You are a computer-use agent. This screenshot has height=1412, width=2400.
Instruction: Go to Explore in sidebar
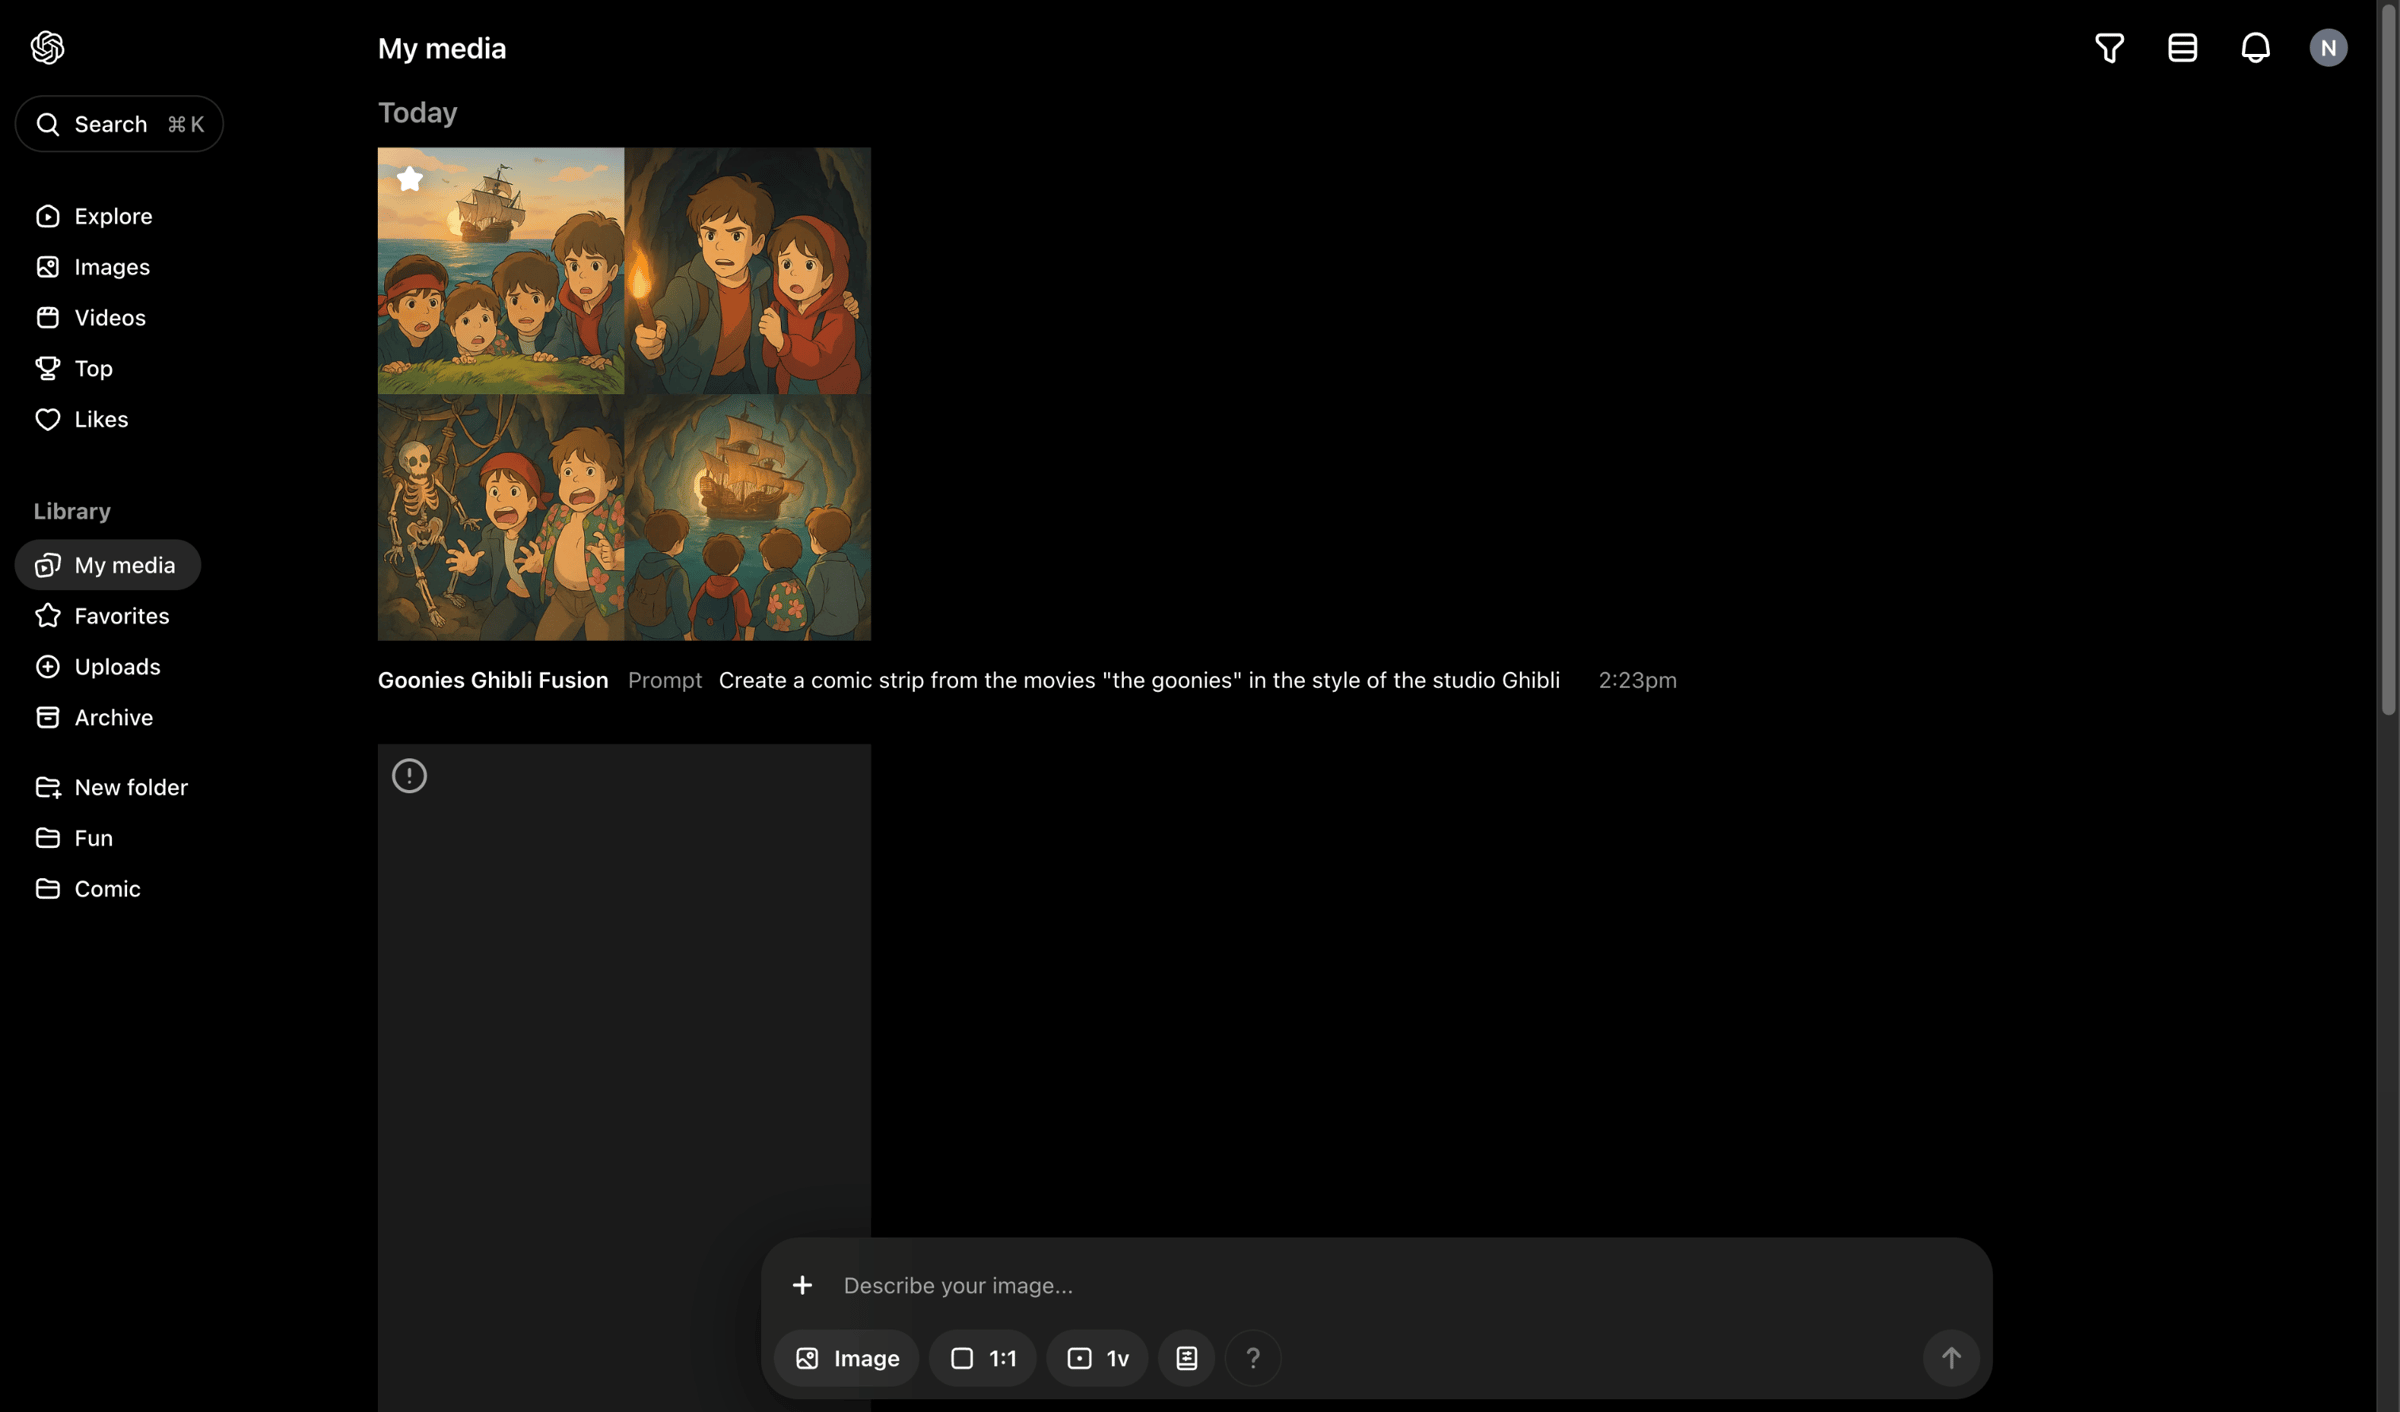coord(94,216)
